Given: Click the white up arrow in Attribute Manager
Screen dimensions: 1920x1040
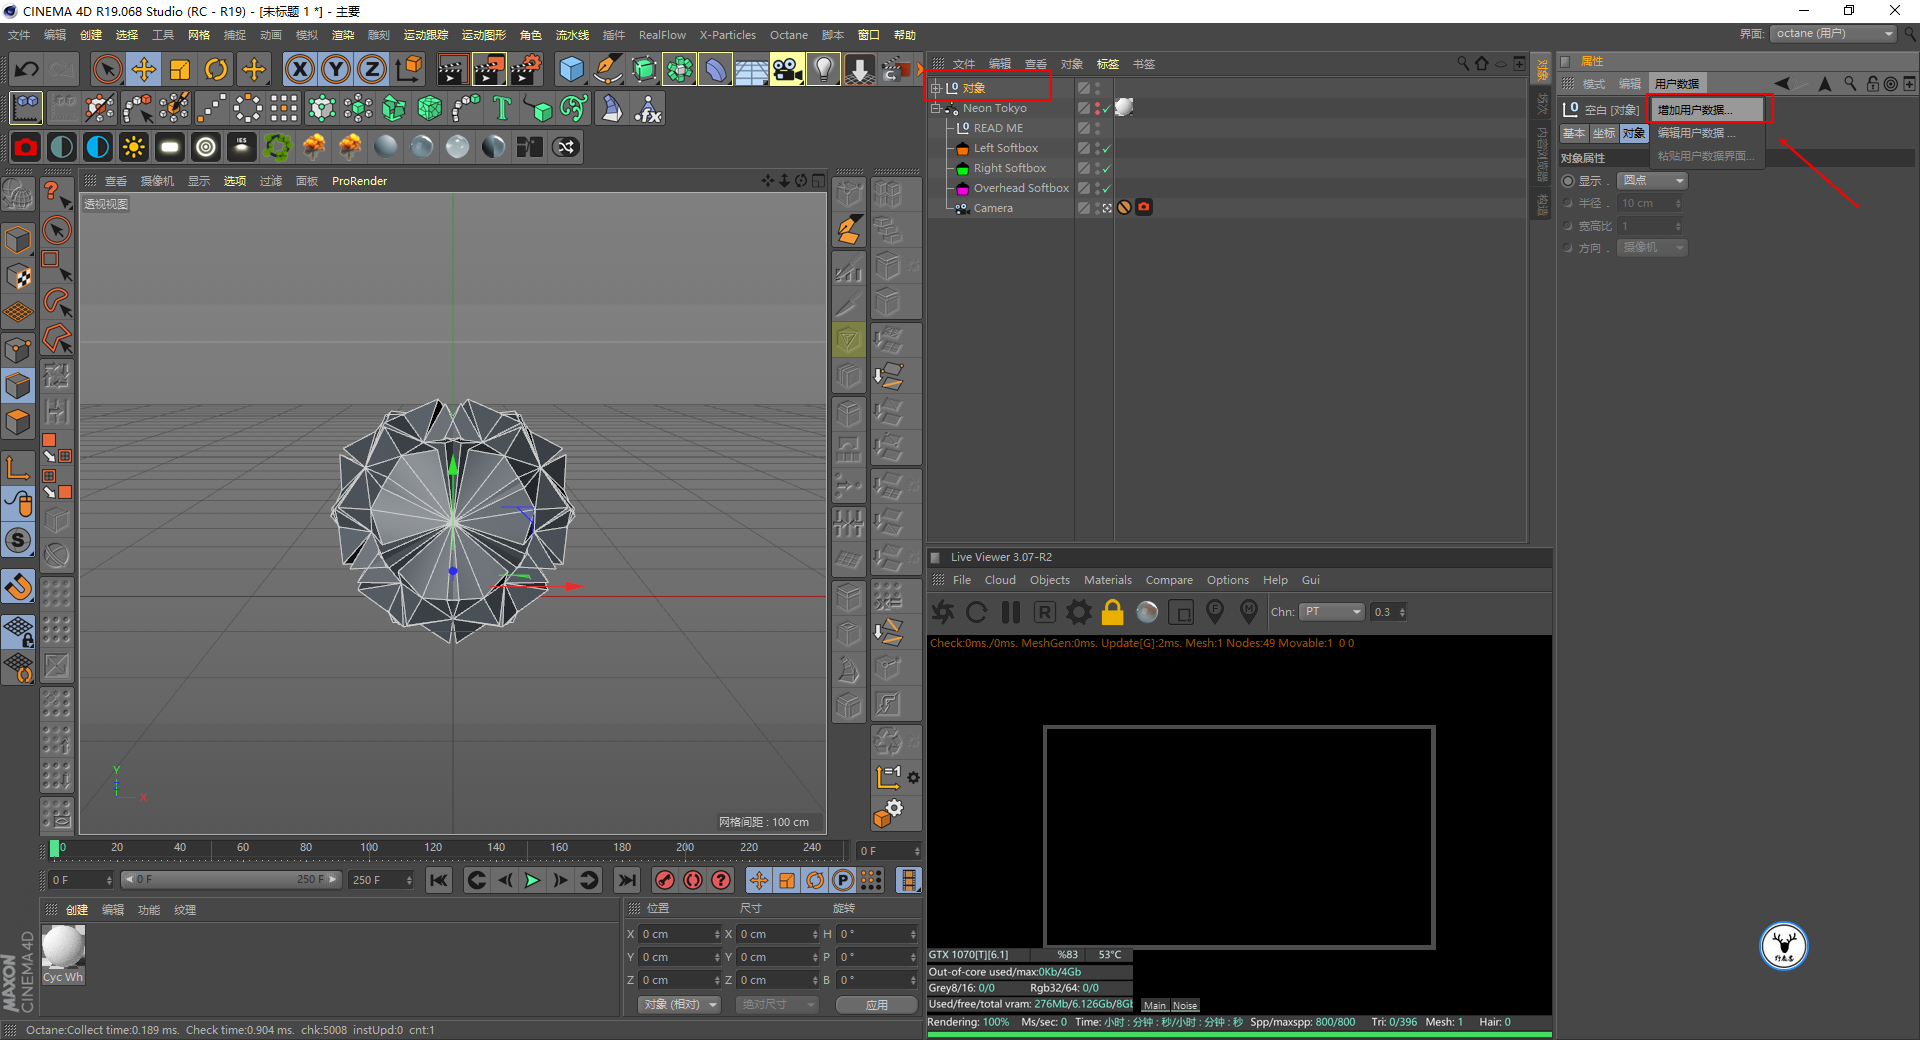Looking at the screenshot, I should [1825, 84].
